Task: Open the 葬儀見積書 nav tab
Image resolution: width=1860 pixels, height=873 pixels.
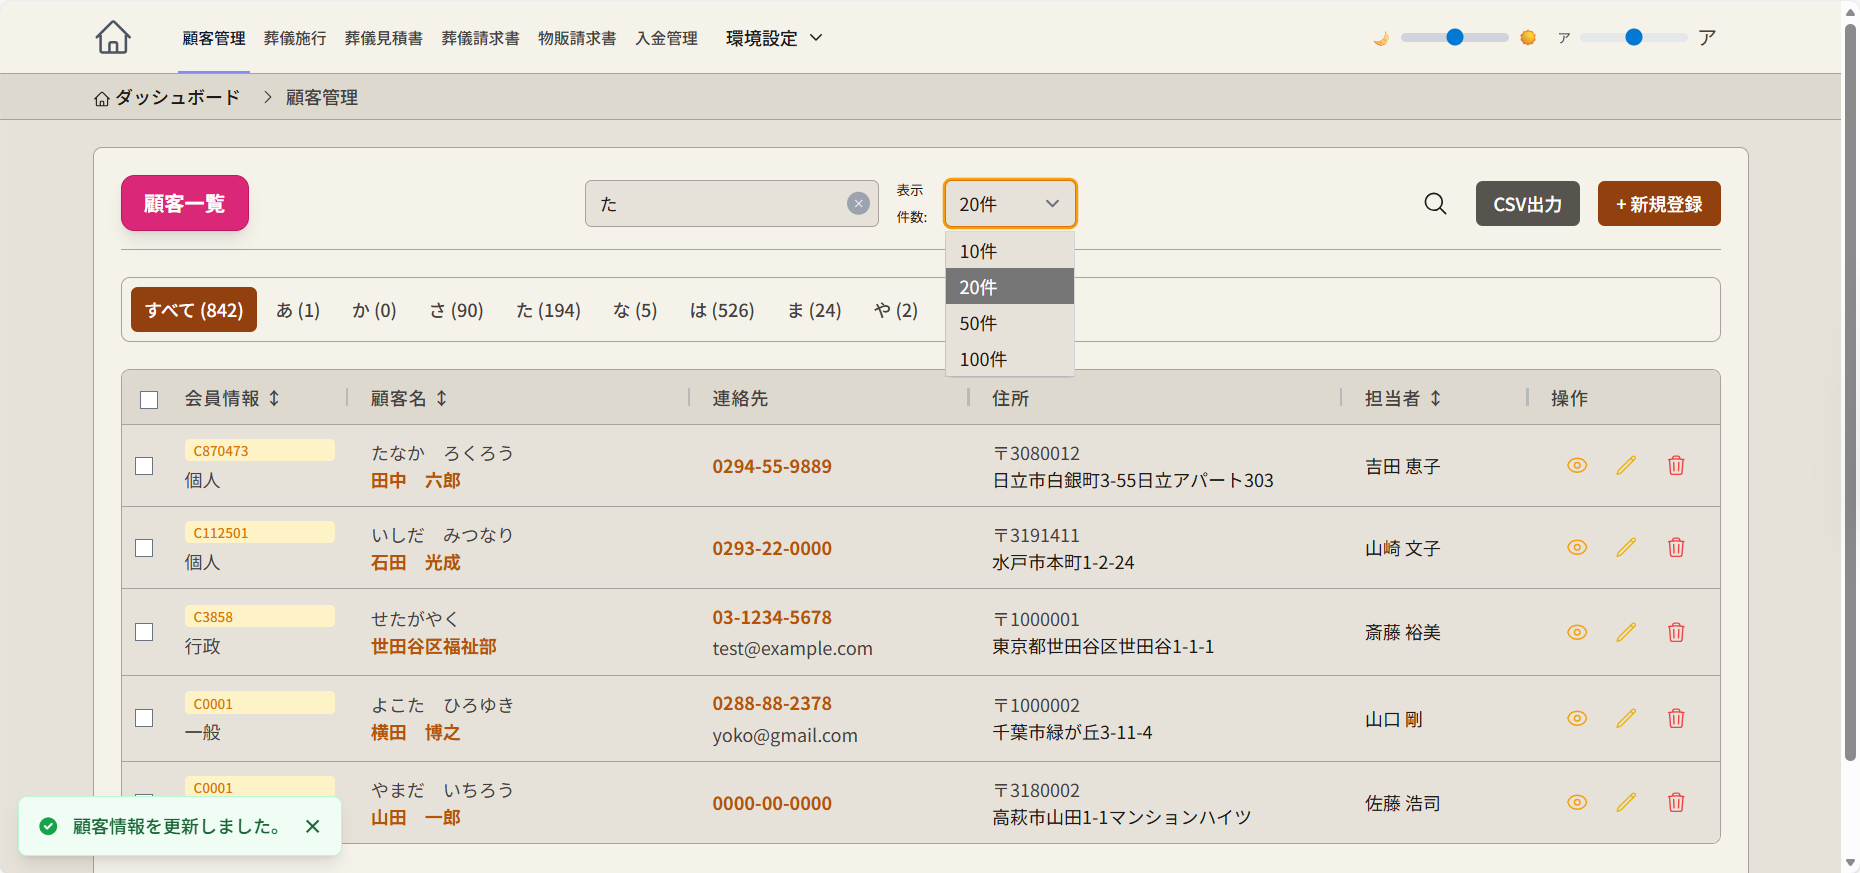Action: click(384, 38)
